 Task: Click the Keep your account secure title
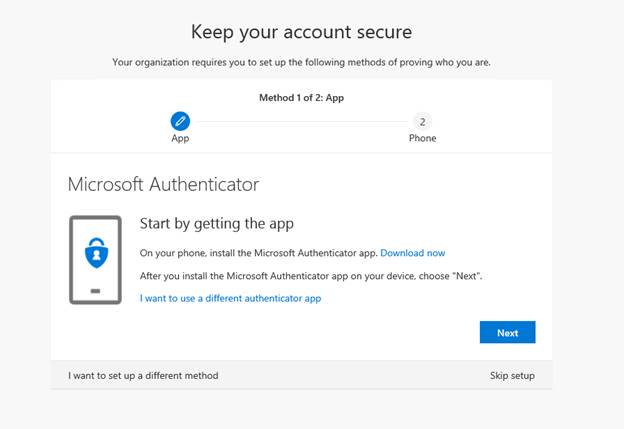click(x=301, y=32)
